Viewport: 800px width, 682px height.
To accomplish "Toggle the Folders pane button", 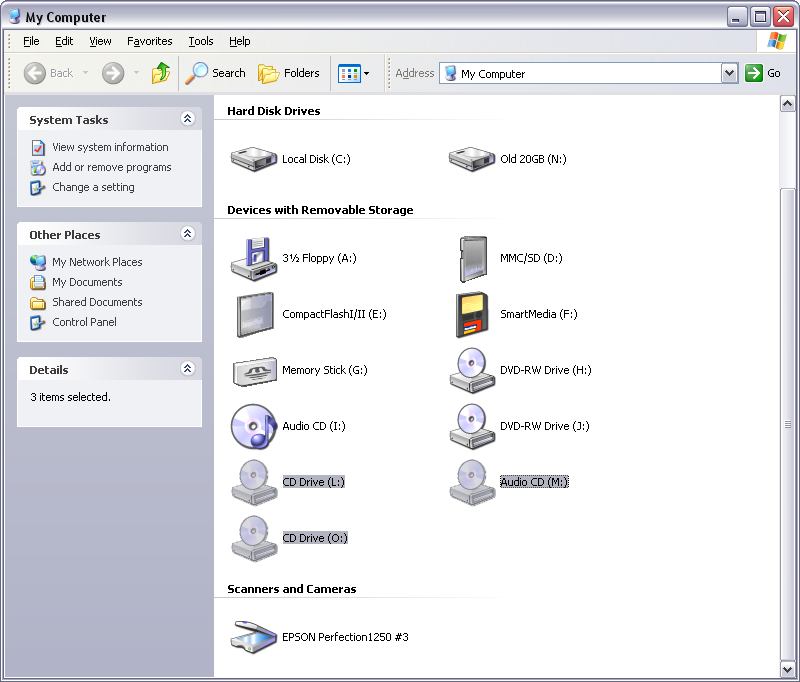I will 289,73.
